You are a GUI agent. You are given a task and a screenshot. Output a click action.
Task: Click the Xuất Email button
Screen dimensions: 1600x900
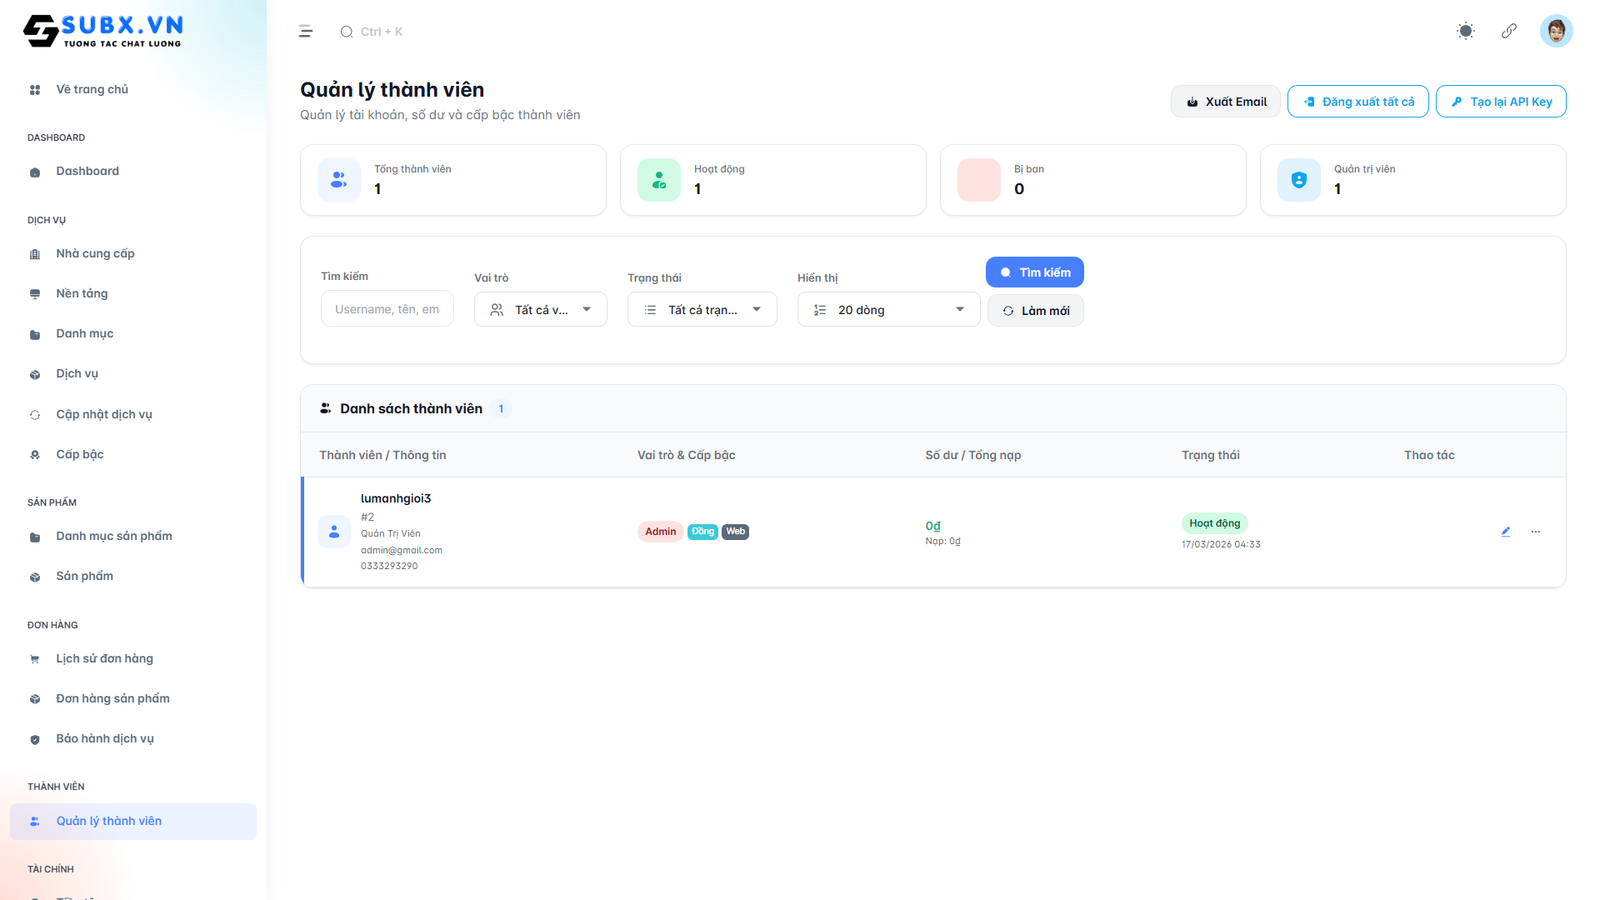[x=1225, y=102]
